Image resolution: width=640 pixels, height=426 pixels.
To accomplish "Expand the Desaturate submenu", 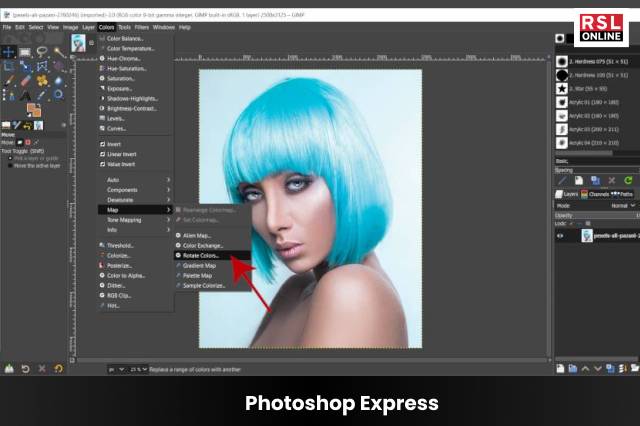I will (x=135, y=200).
